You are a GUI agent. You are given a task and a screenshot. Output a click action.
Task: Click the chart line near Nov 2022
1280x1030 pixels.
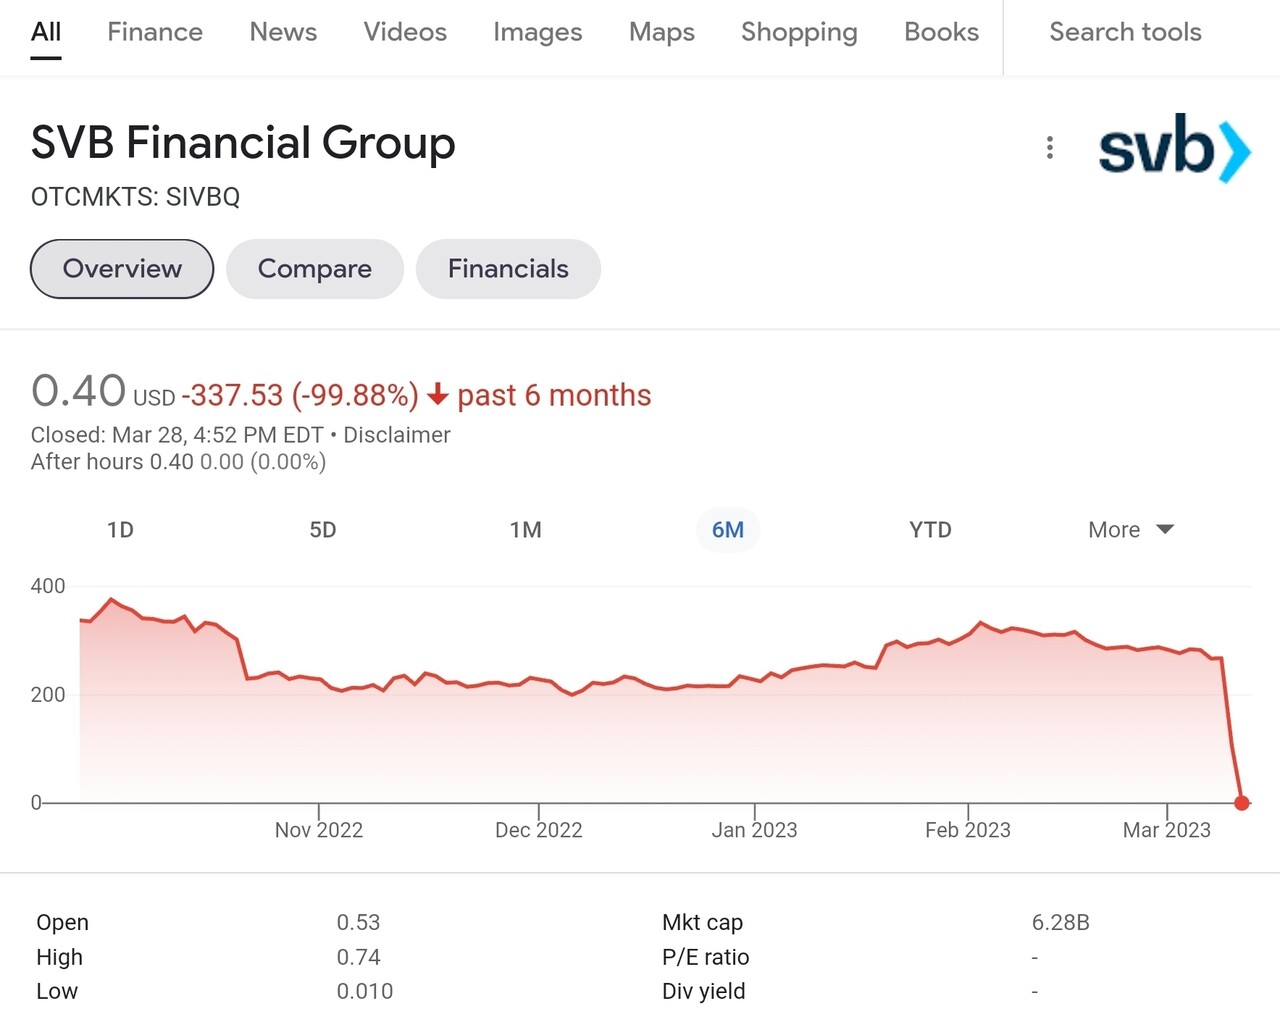point(319,681)
